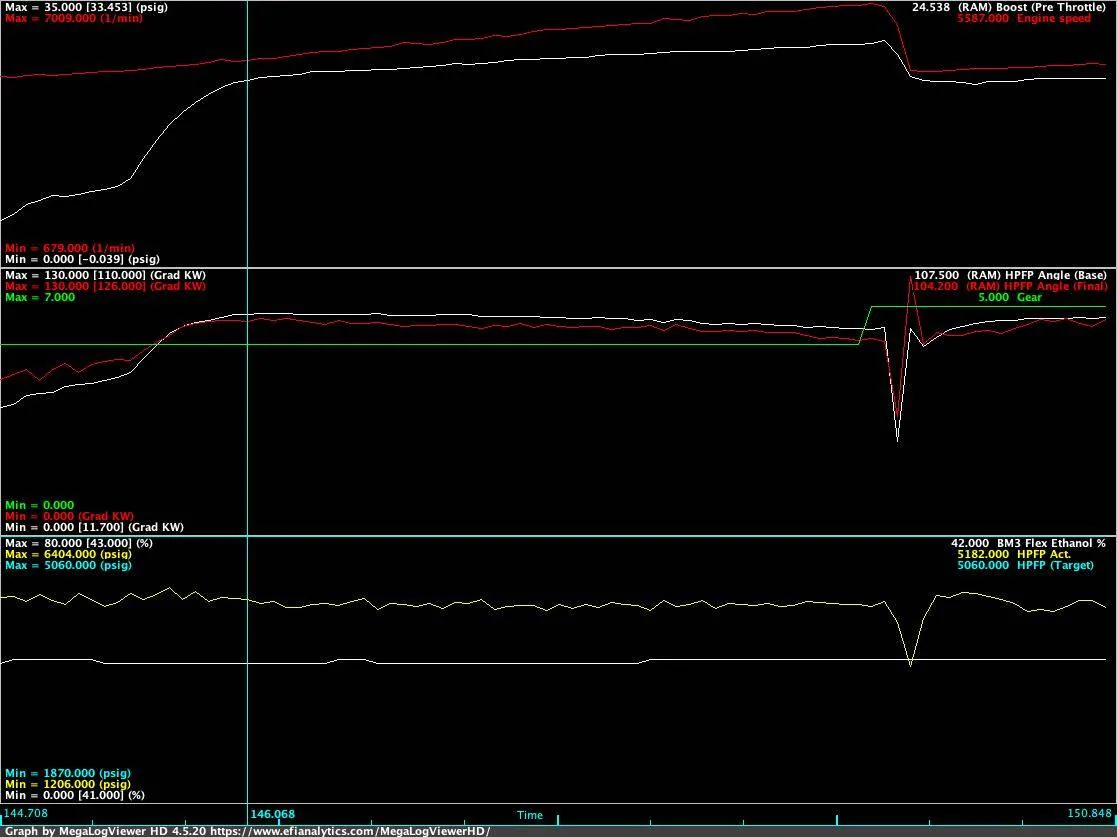This screenshot has width=1117, height=837.
Task: Select 'Max = 80.000 [43.000] (%)' text
Action: click(78, 544)
